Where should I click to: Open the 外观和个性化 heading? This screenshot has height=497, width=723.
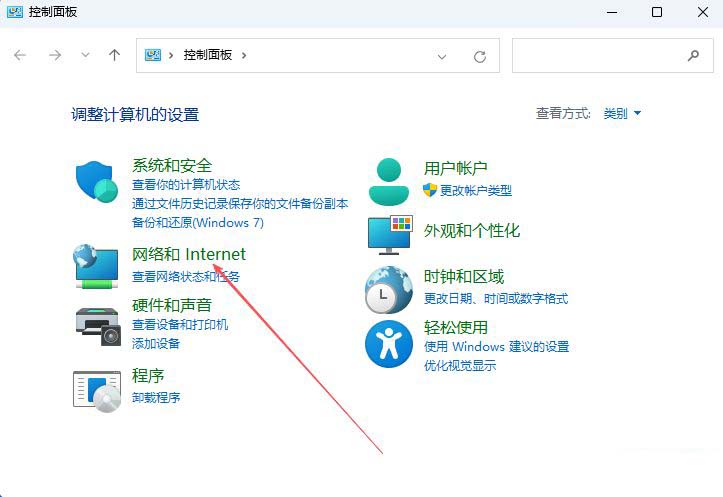(472, 231)
